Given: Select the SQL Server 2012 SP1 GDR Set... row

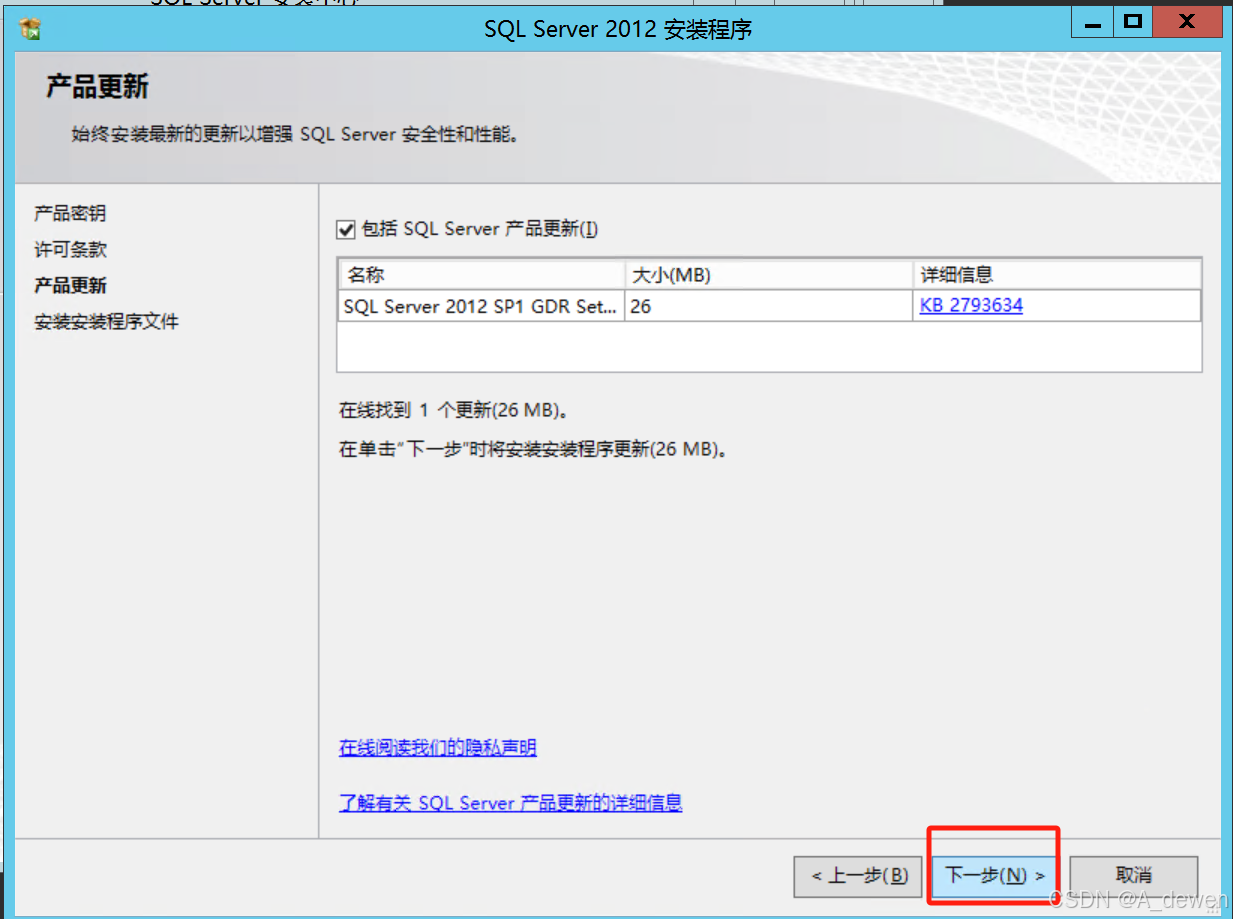Looking at the screenshot, I should coord(769,306).
